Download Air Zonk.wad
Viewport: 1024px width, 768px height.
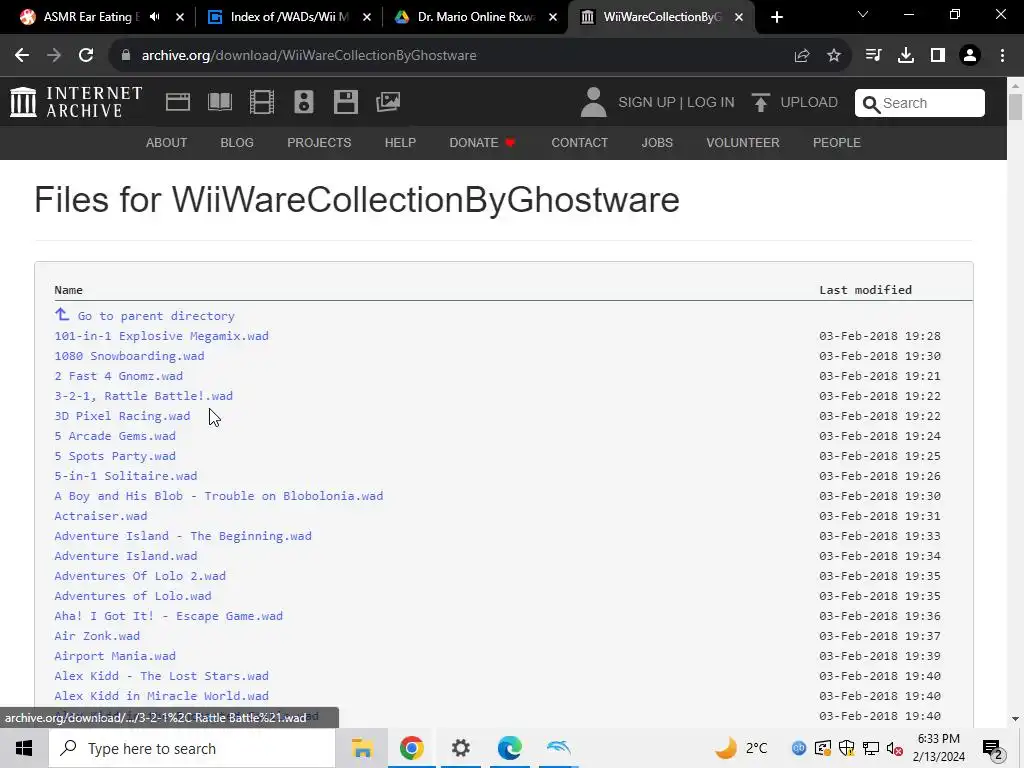pyautogui.click(x=97, y=636)
